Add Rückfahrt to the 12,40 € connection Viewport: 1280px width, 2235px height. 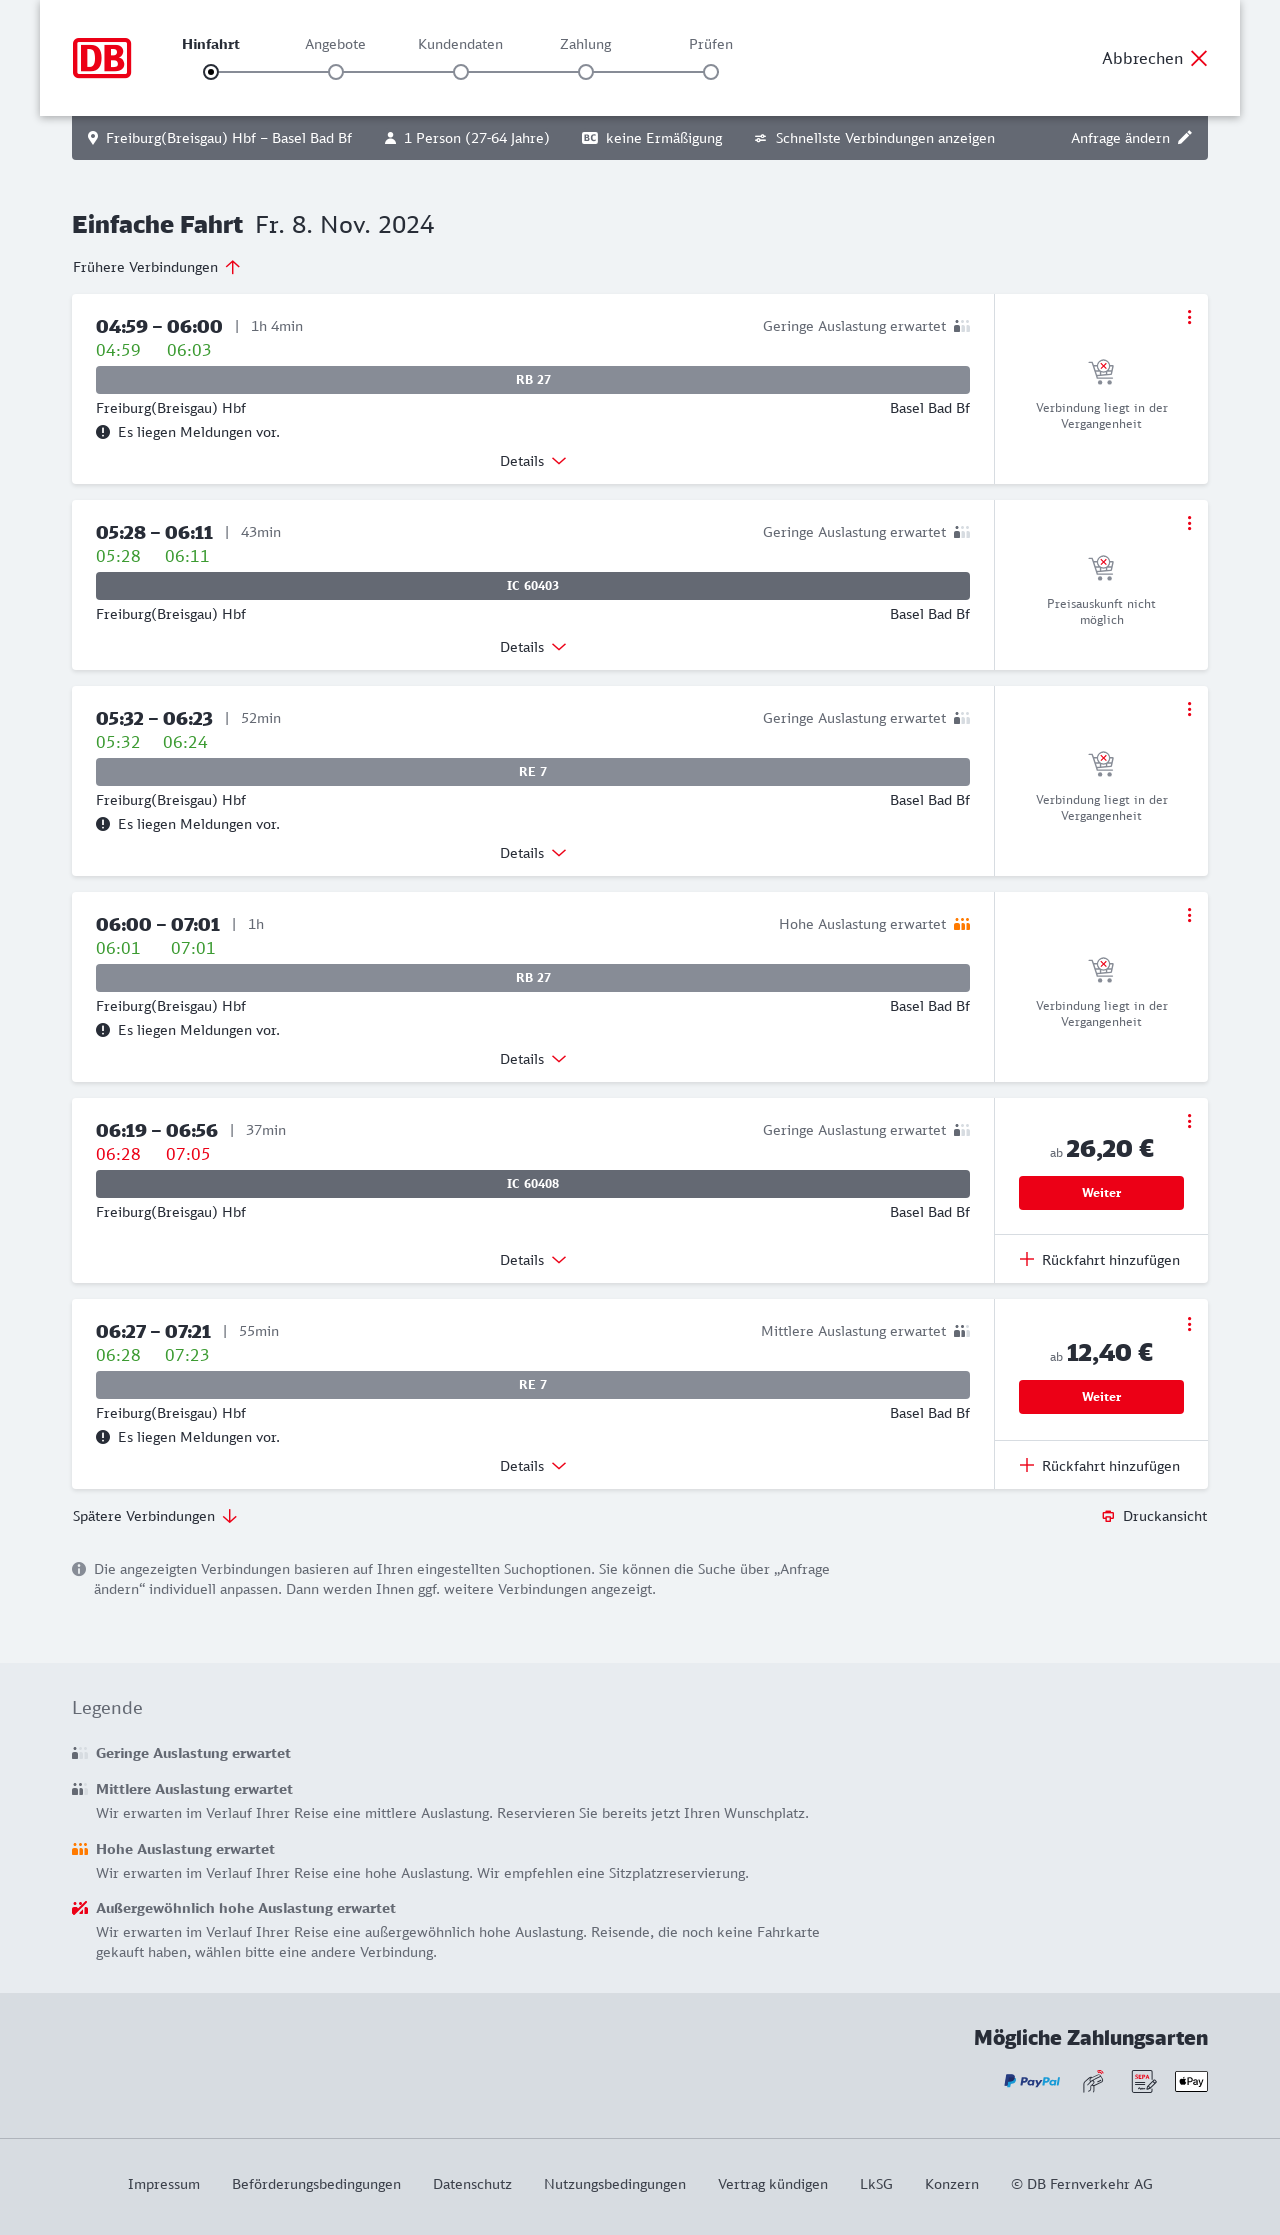(x=1100, y=1466)
